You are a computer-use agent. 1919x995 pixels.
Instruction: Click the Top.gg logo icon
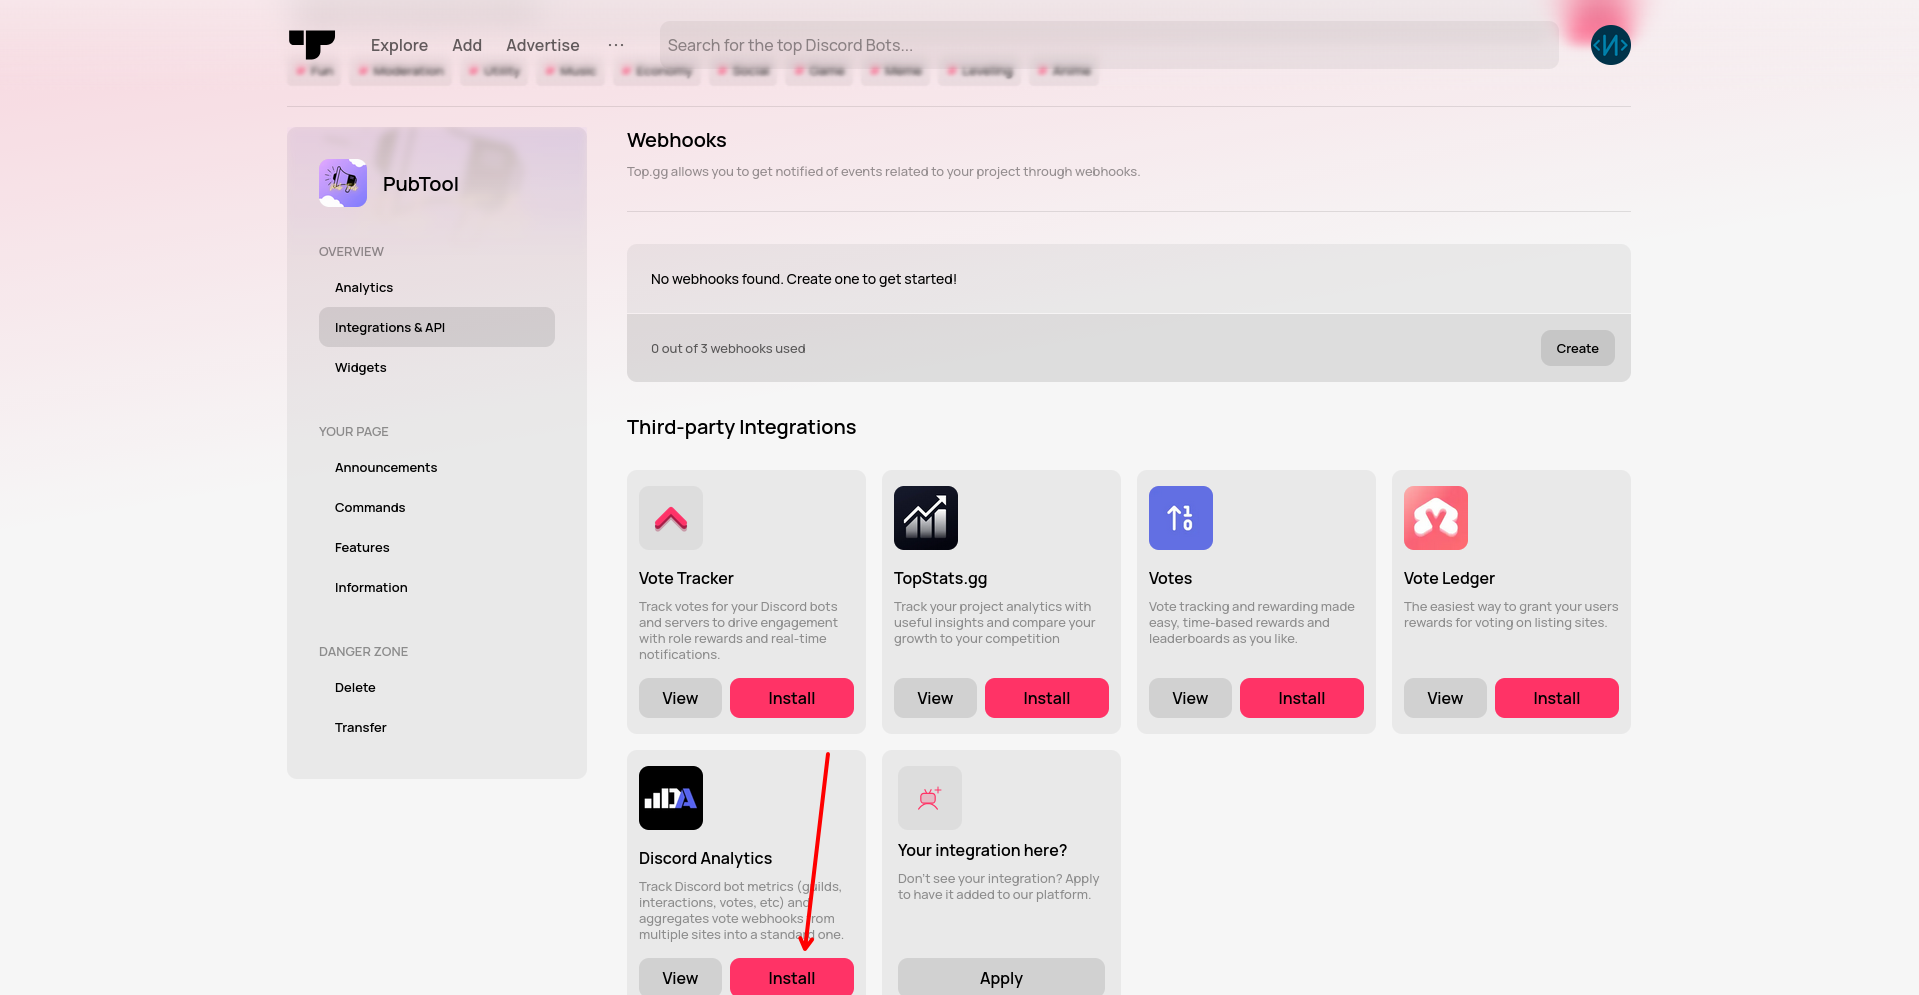(312, 45)
